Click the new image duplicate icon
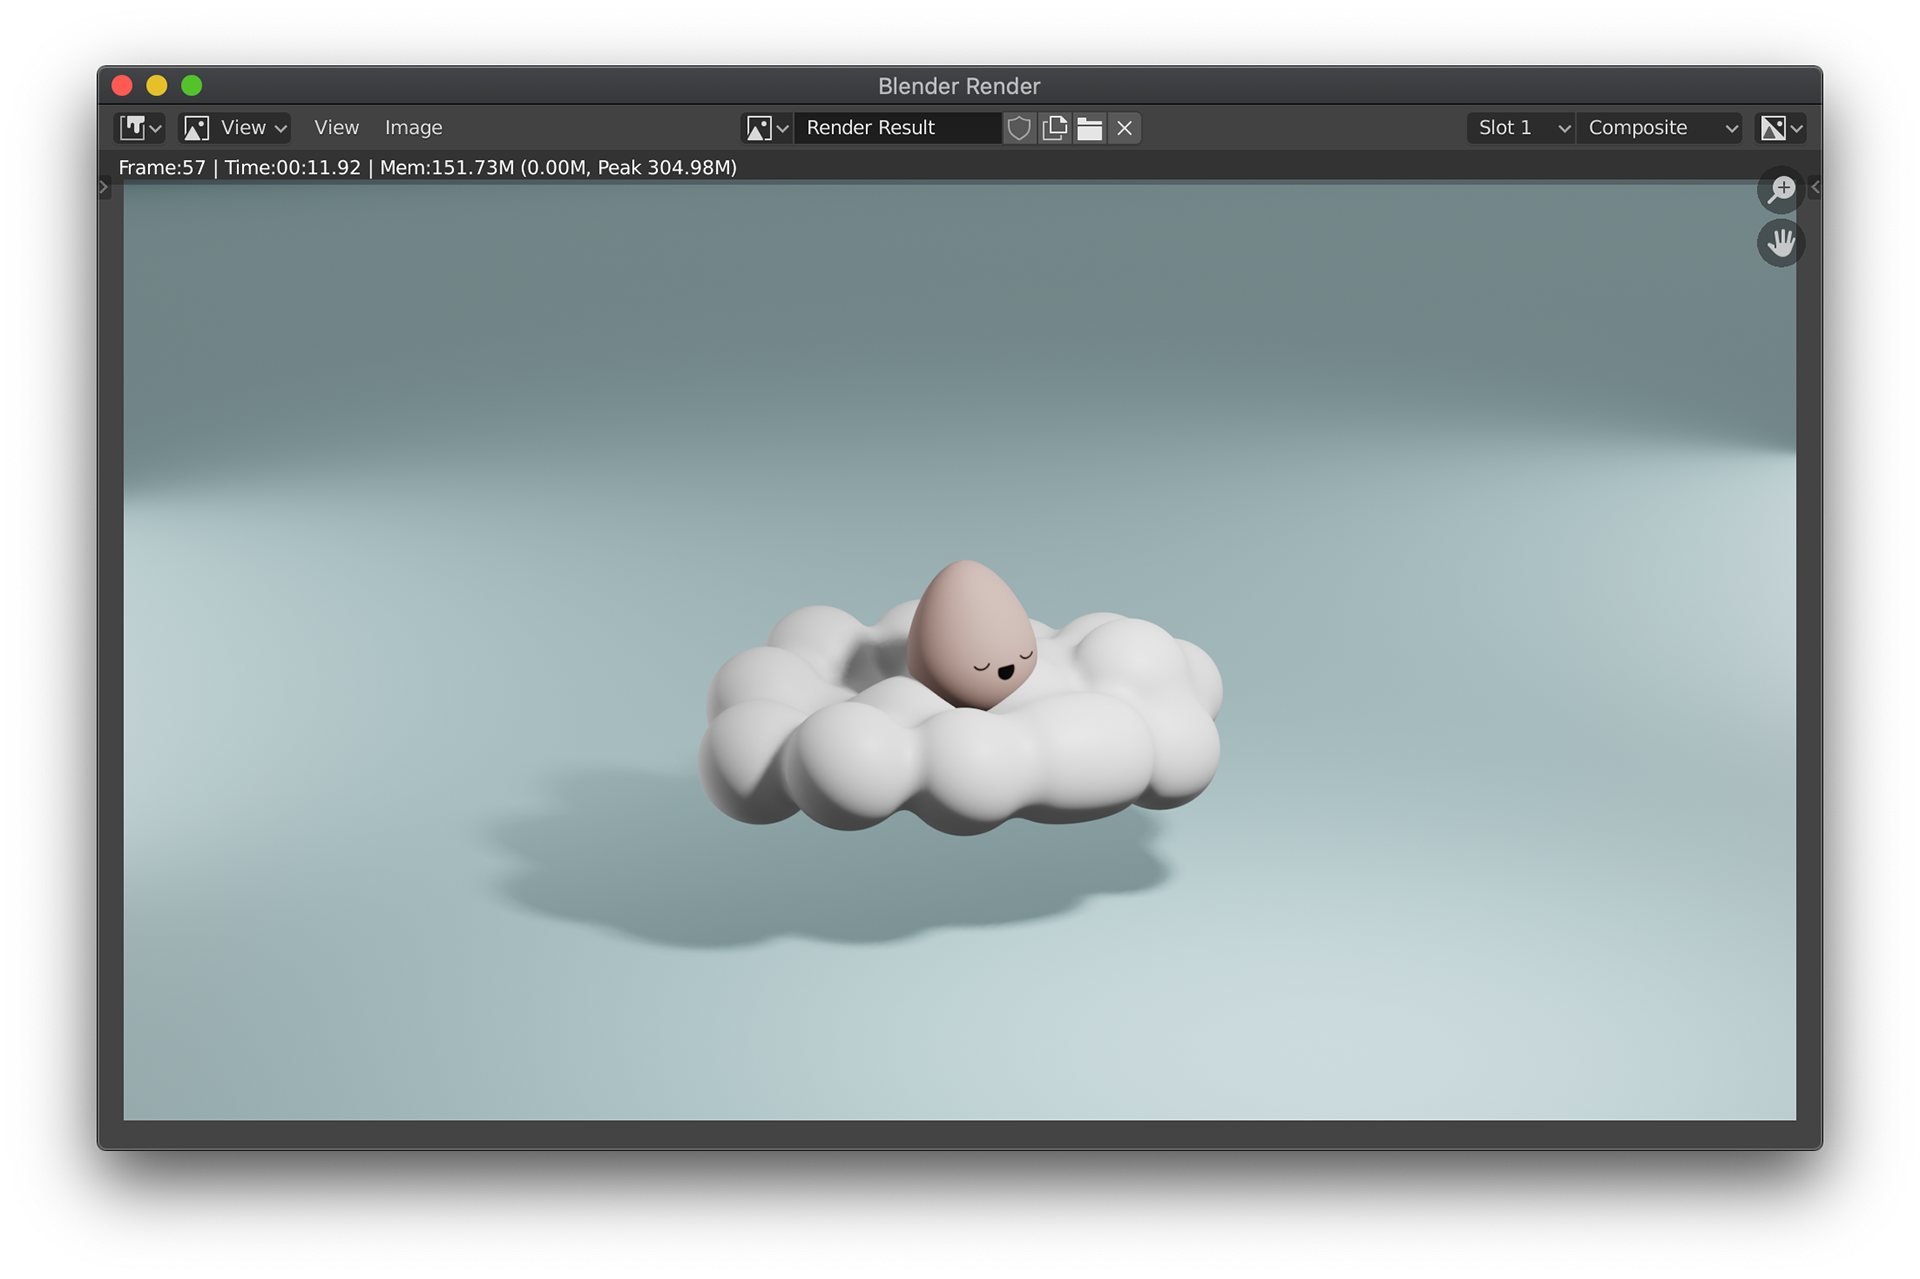The width and height of the screenshot is (1920, 1279). tap(1054, 128)
